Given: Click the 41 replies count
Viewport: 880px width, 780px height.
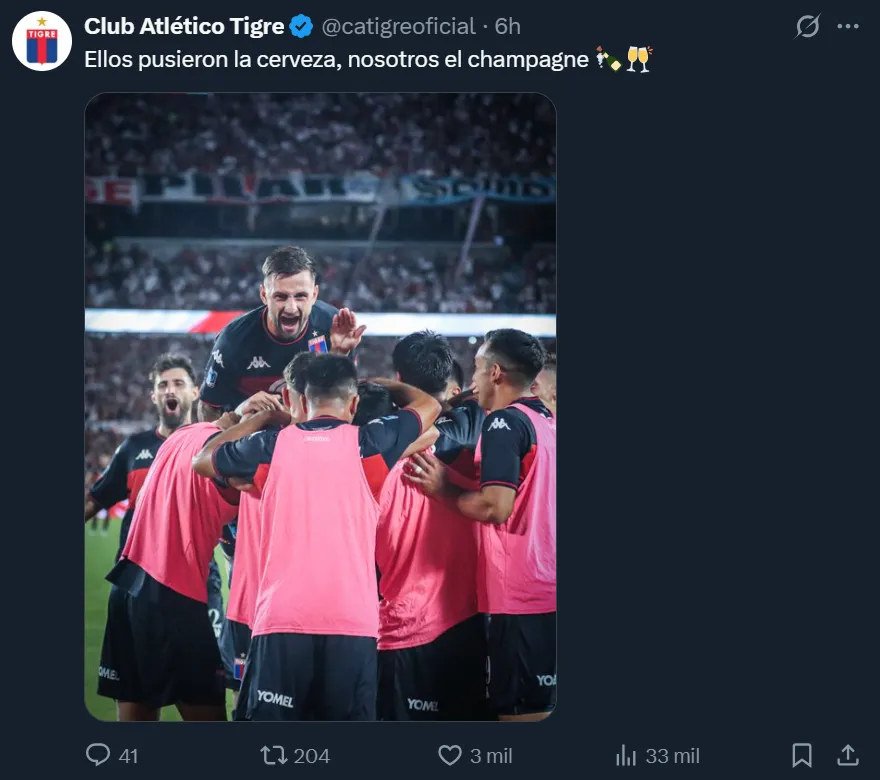Looking at the screenshot, I should (x=129, y=756).
